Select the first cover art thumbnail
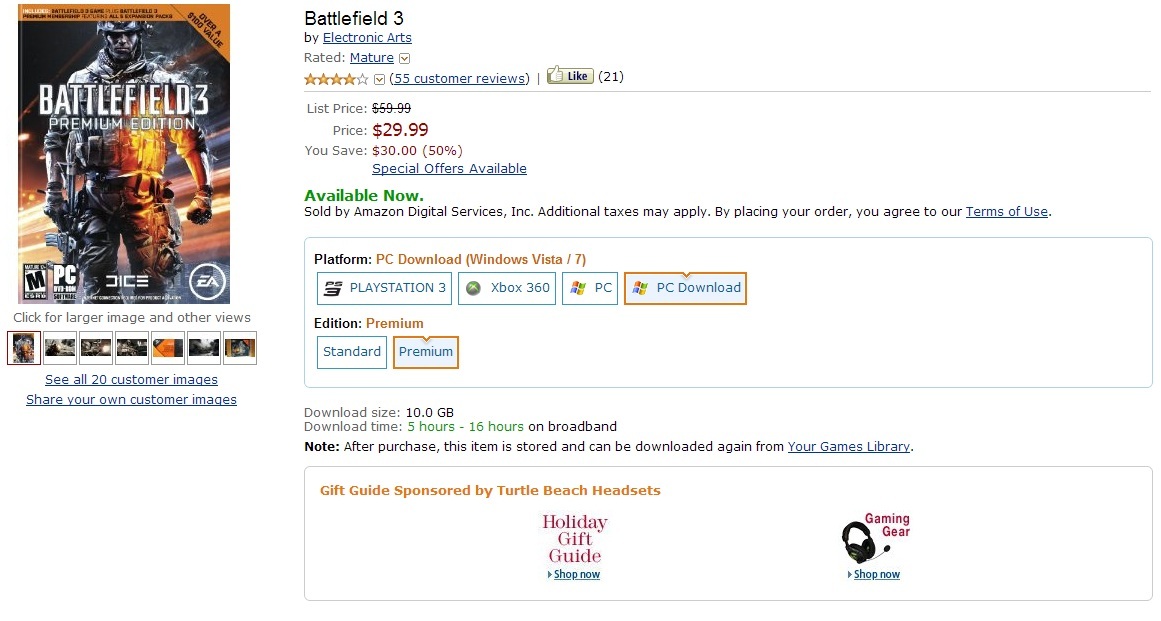1161x621 pixels. point(24,348)
